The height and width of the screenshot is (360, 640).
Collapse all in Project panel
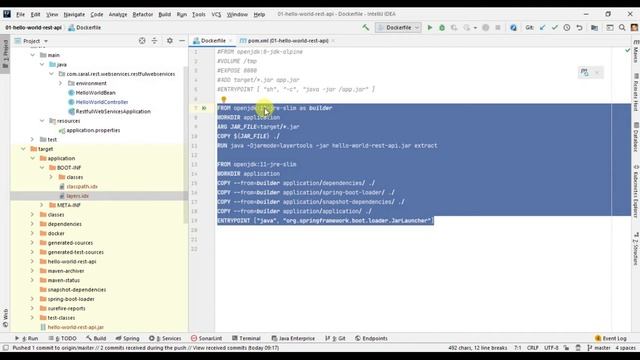[154, 41]
